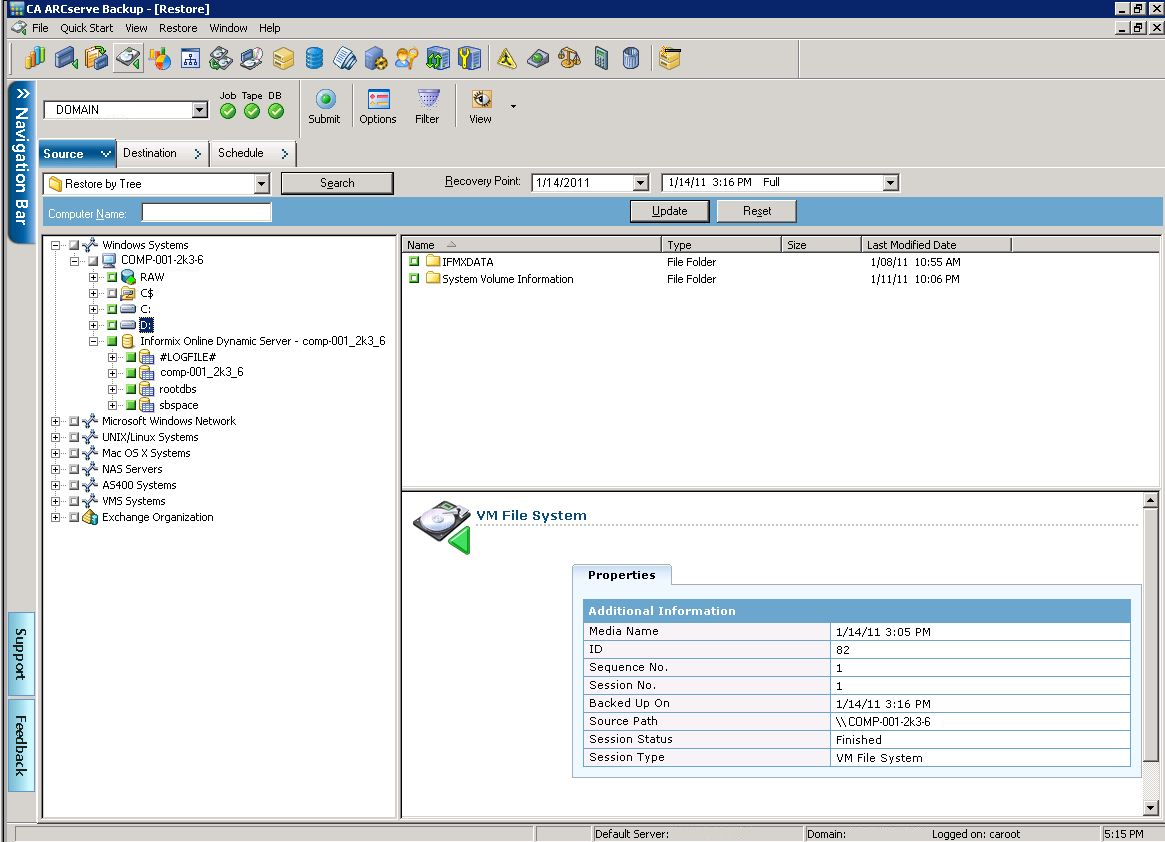1165x842 pixels.
Task: Click inside the Computer Name field
Action: (206, 212)
